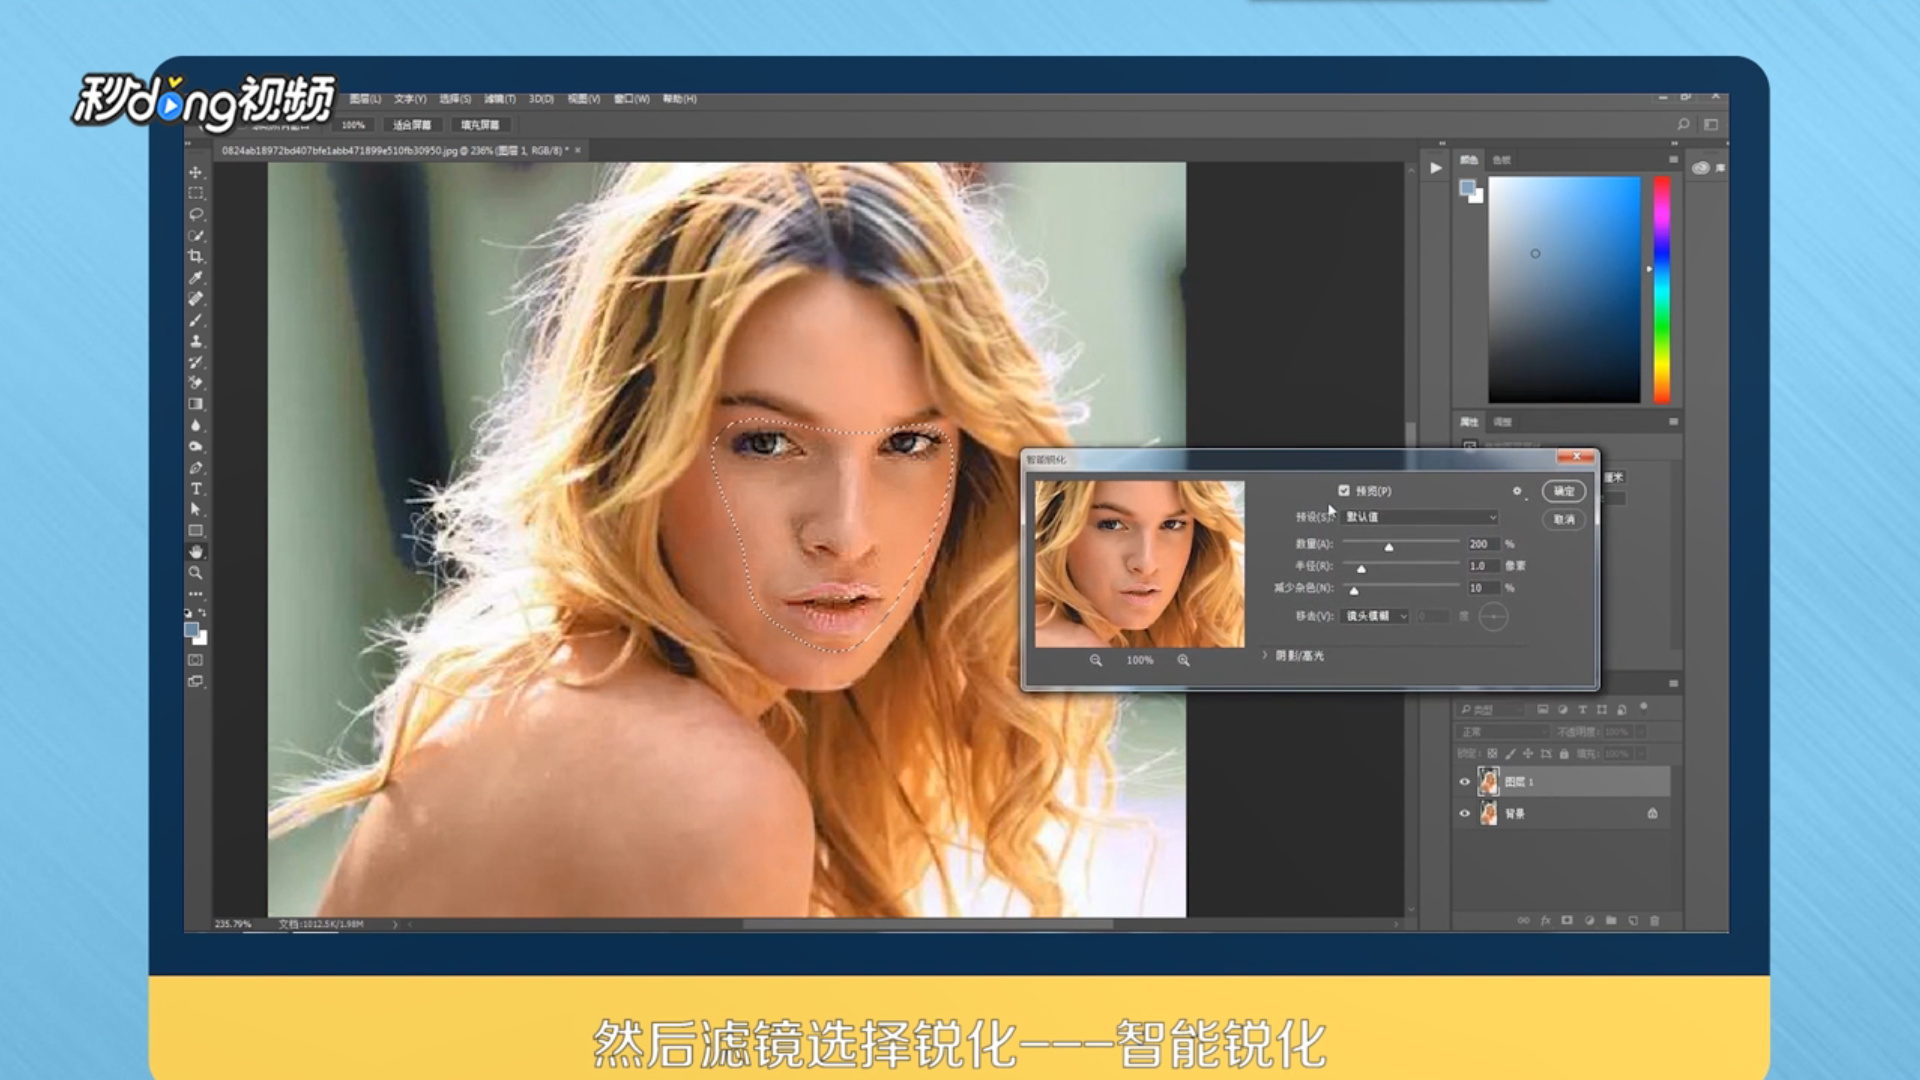Toggle visibility of the 背景 layer
Viewport: 1920px width, 1080px height.
pos(1465,814)
